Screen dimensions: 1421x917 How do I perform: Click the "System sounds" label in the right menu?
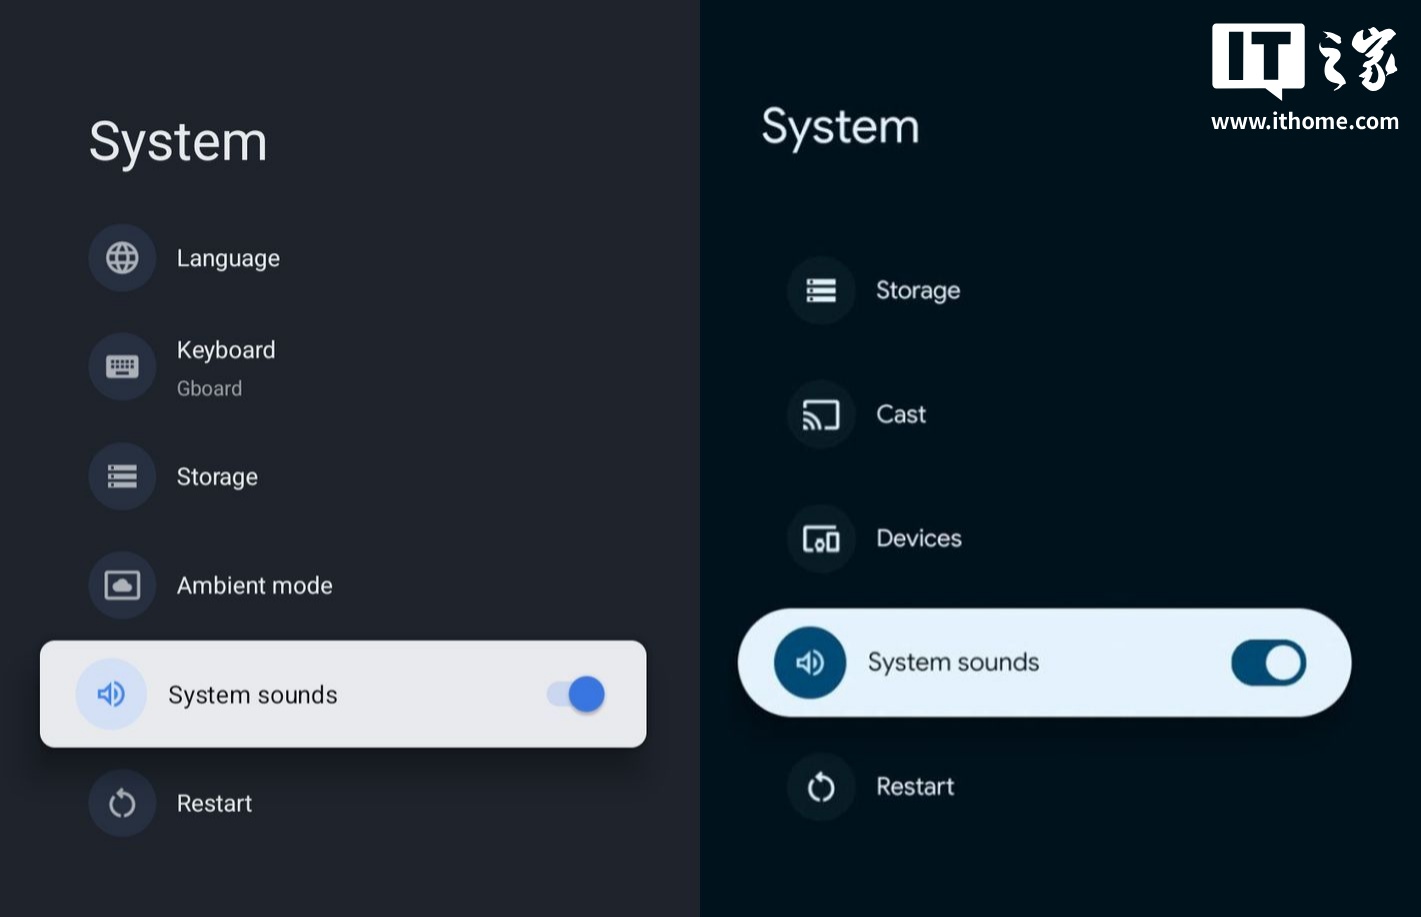tap(953, 662)
